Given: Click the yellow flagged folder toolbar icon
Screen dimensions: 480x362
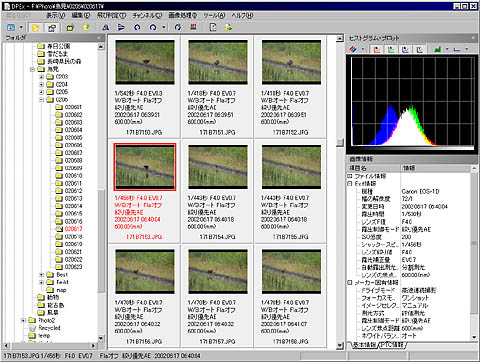Looking at the screenshot, I should coord(86,27).
